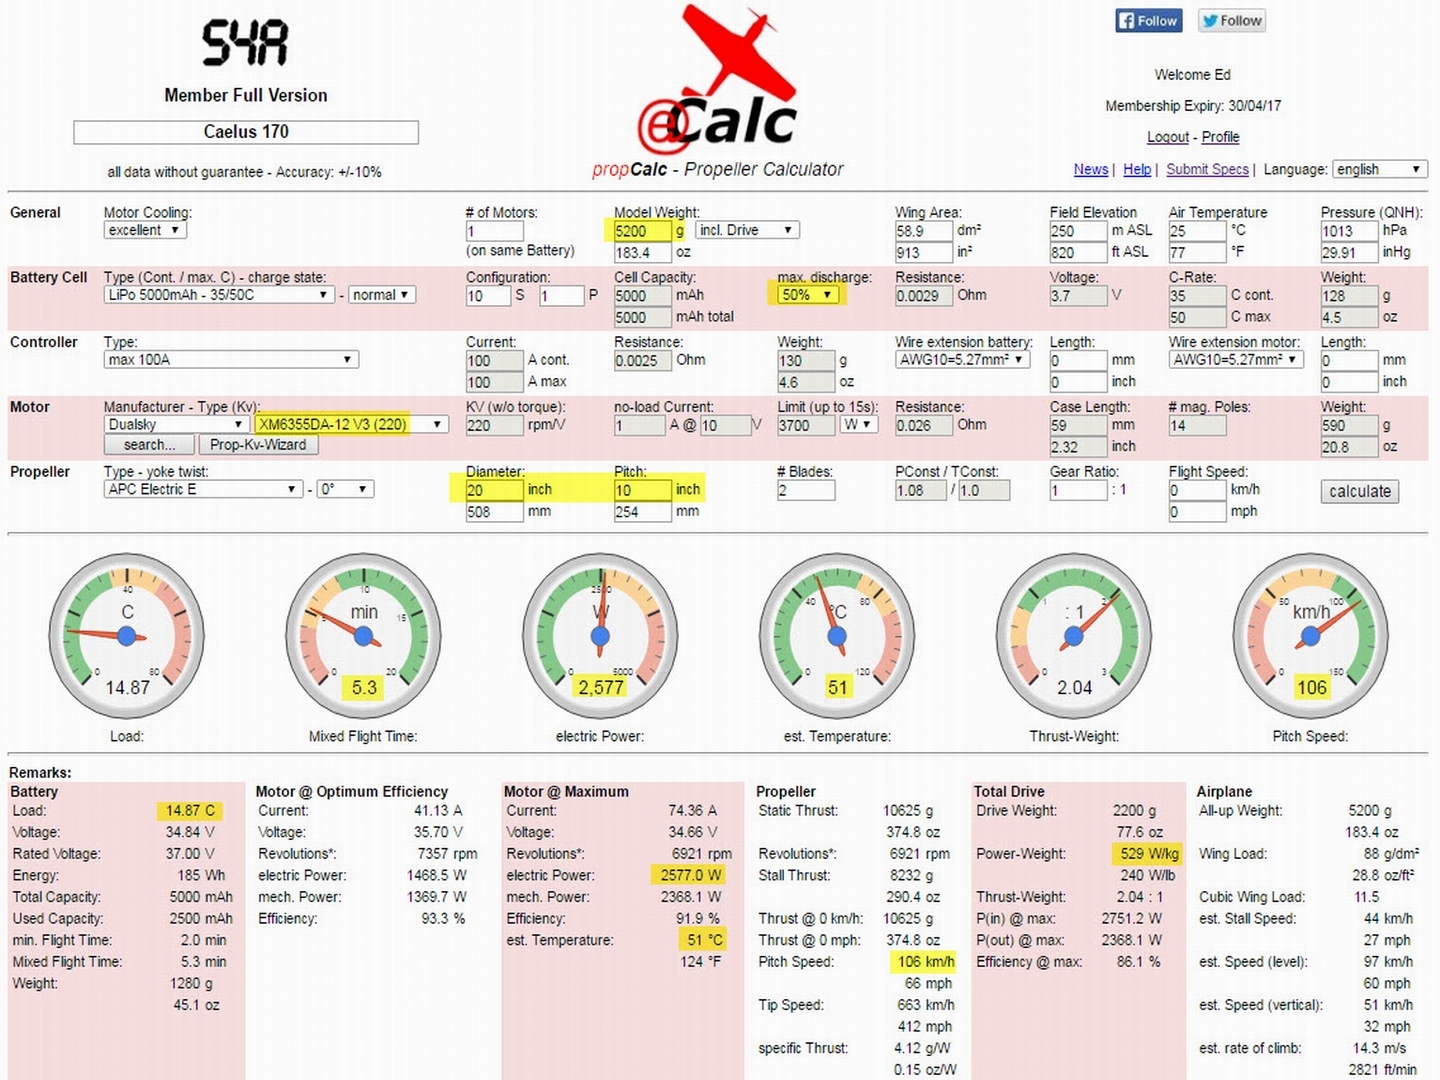This screenshot has height=1080, width=1440.
Task: Click the electric Power gauge
Action: (600, 635)
